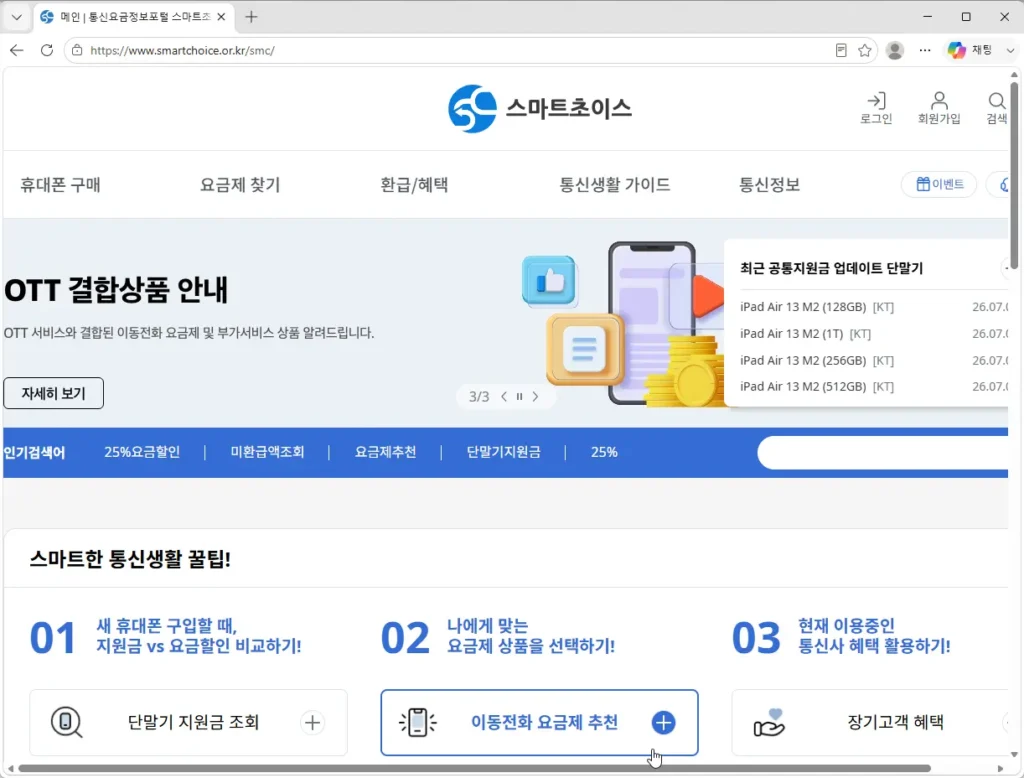The image size is (1024, 778).
Task: Click the 스마트초이스 logo
Action: [x=539, y=108]
